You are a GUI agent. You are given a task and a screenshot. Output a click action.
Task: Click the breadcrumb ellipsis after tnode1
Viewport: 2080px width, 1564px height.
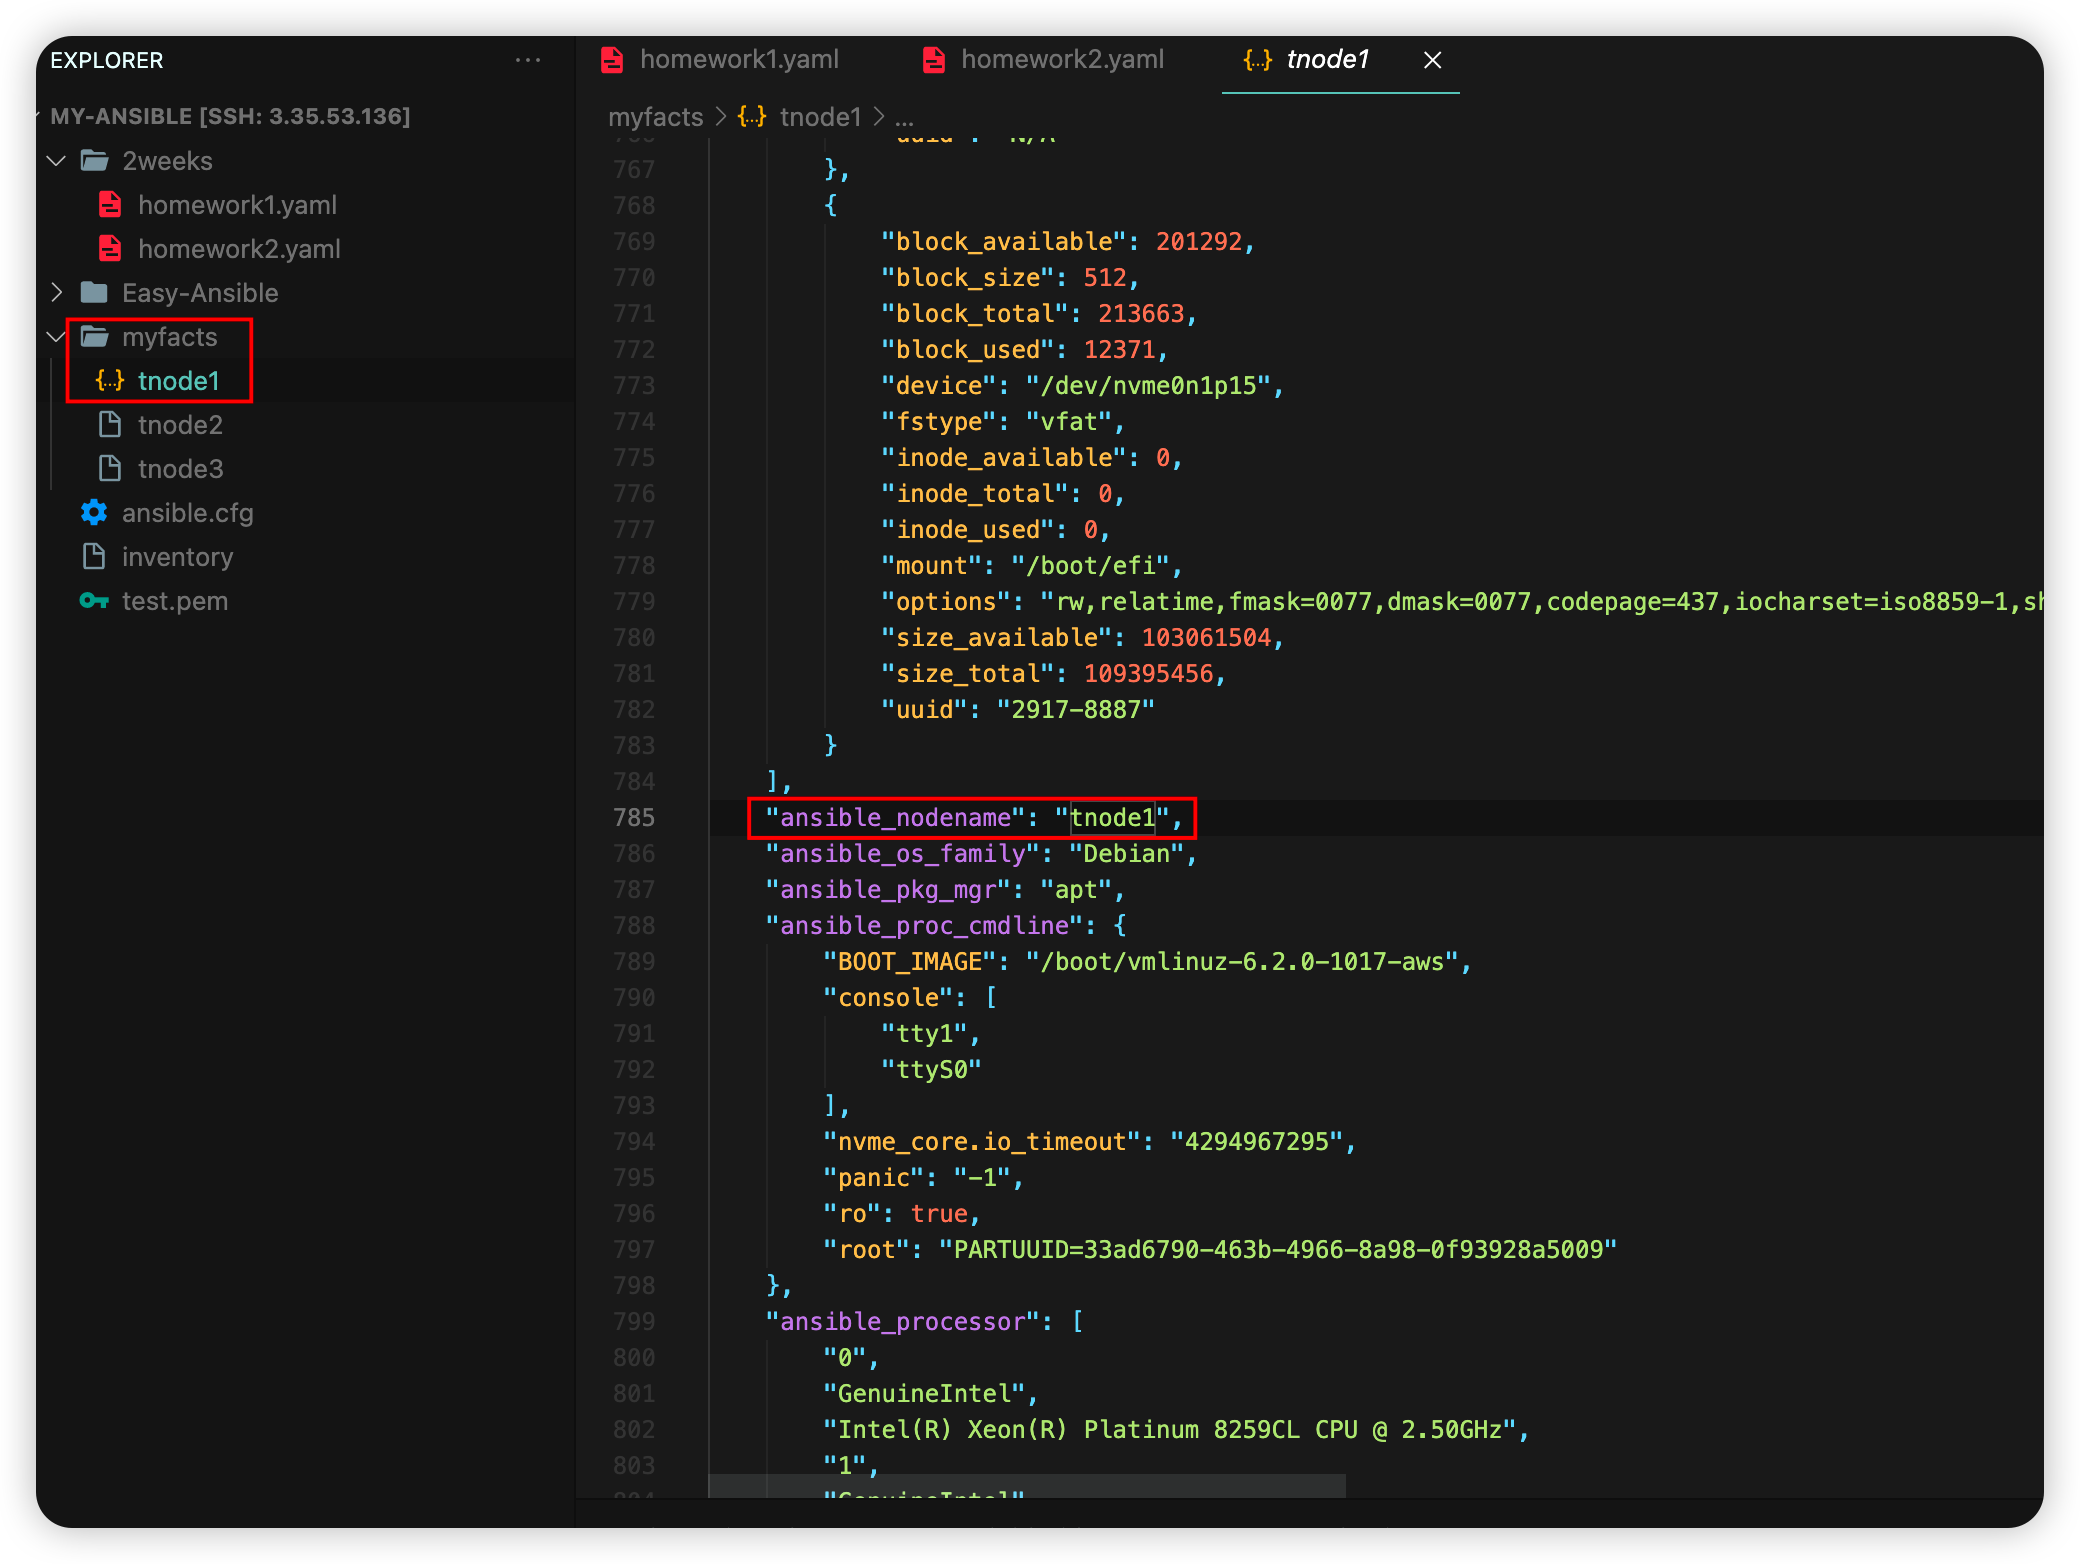904,117
